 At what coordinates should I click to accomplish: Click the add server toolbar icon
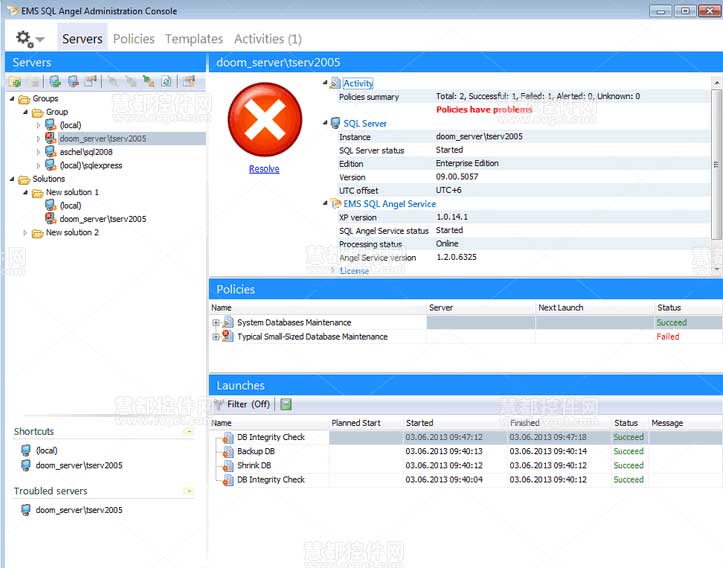[x=55, y=82]
